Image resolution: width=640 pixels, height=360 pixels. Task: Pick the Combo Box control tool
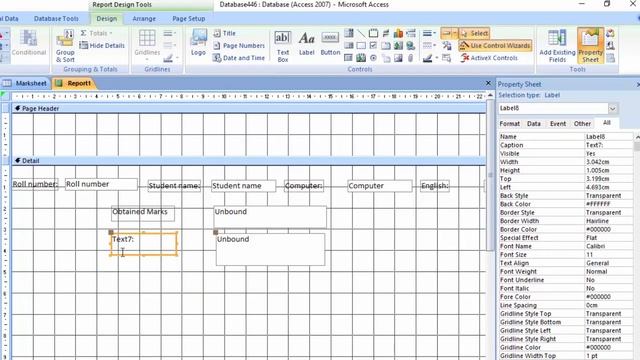[349, 33]
